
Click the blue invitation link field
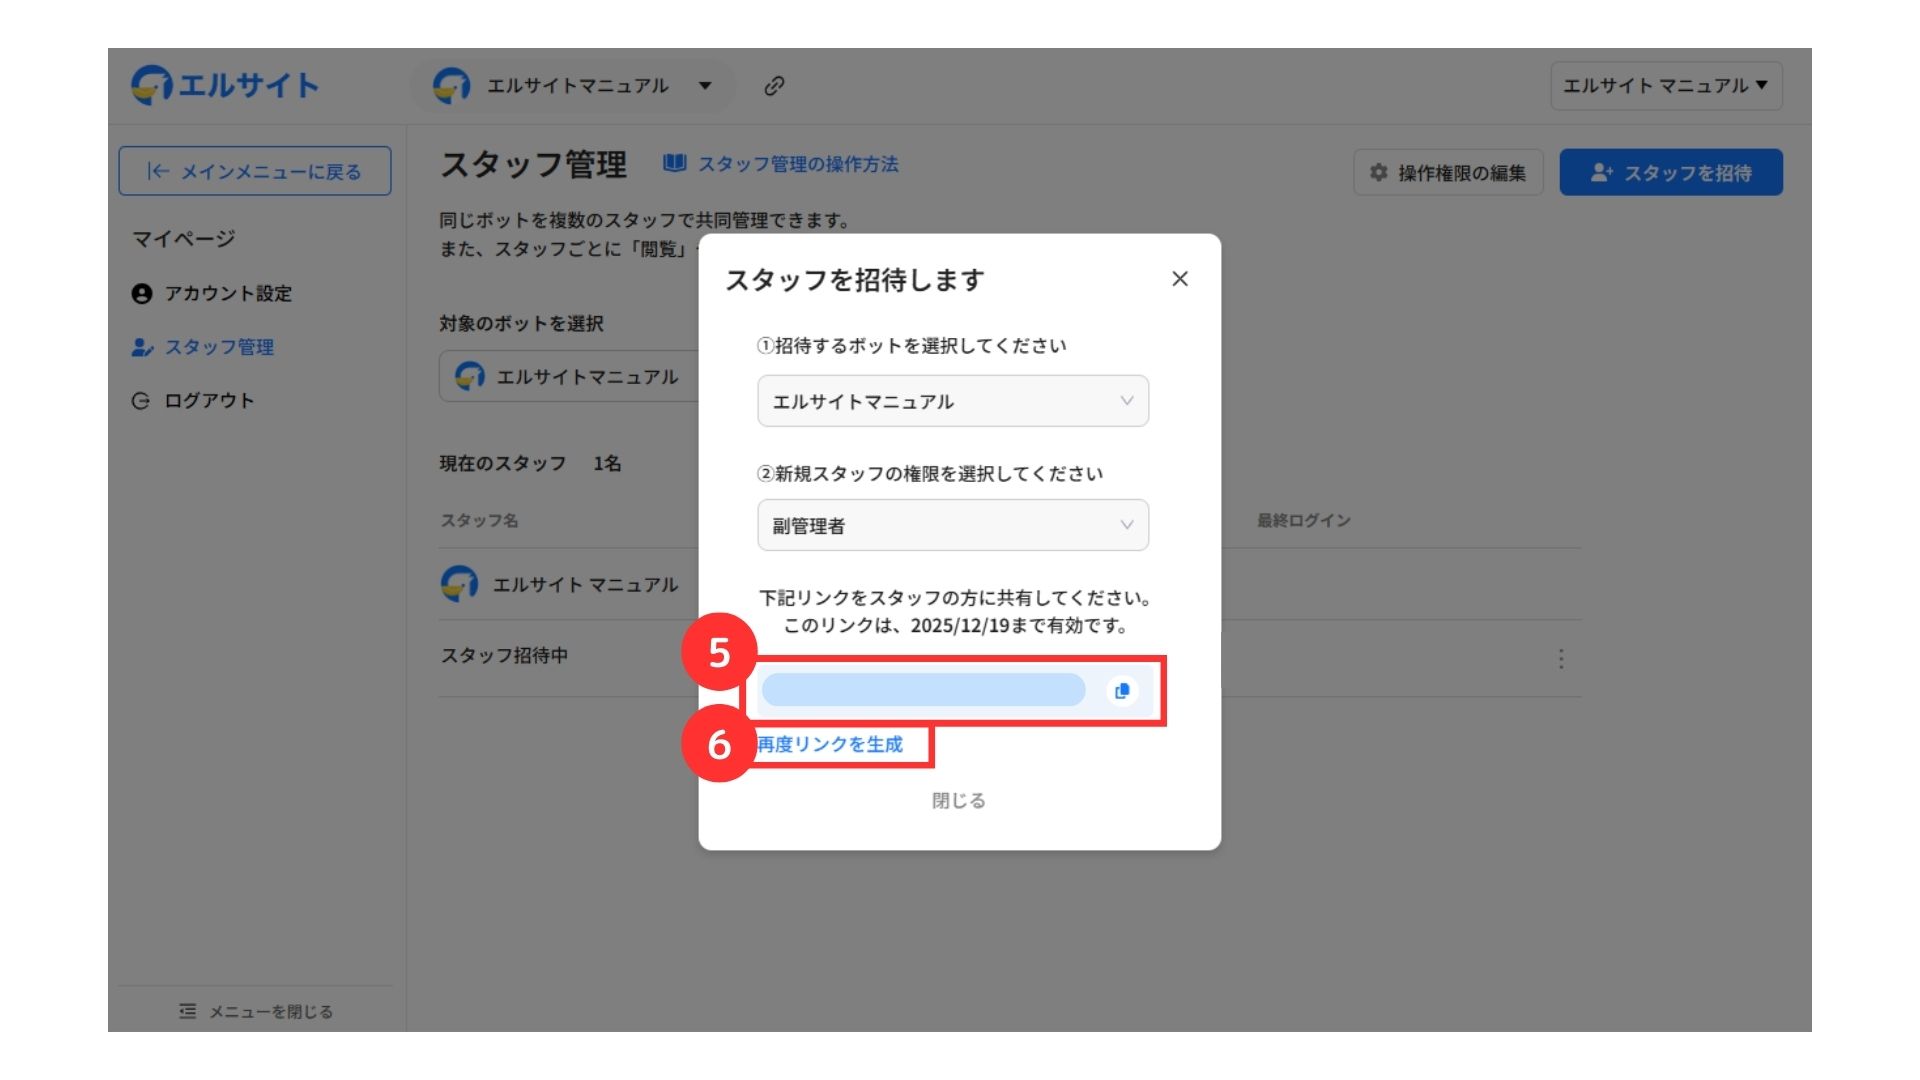(922, 690)
